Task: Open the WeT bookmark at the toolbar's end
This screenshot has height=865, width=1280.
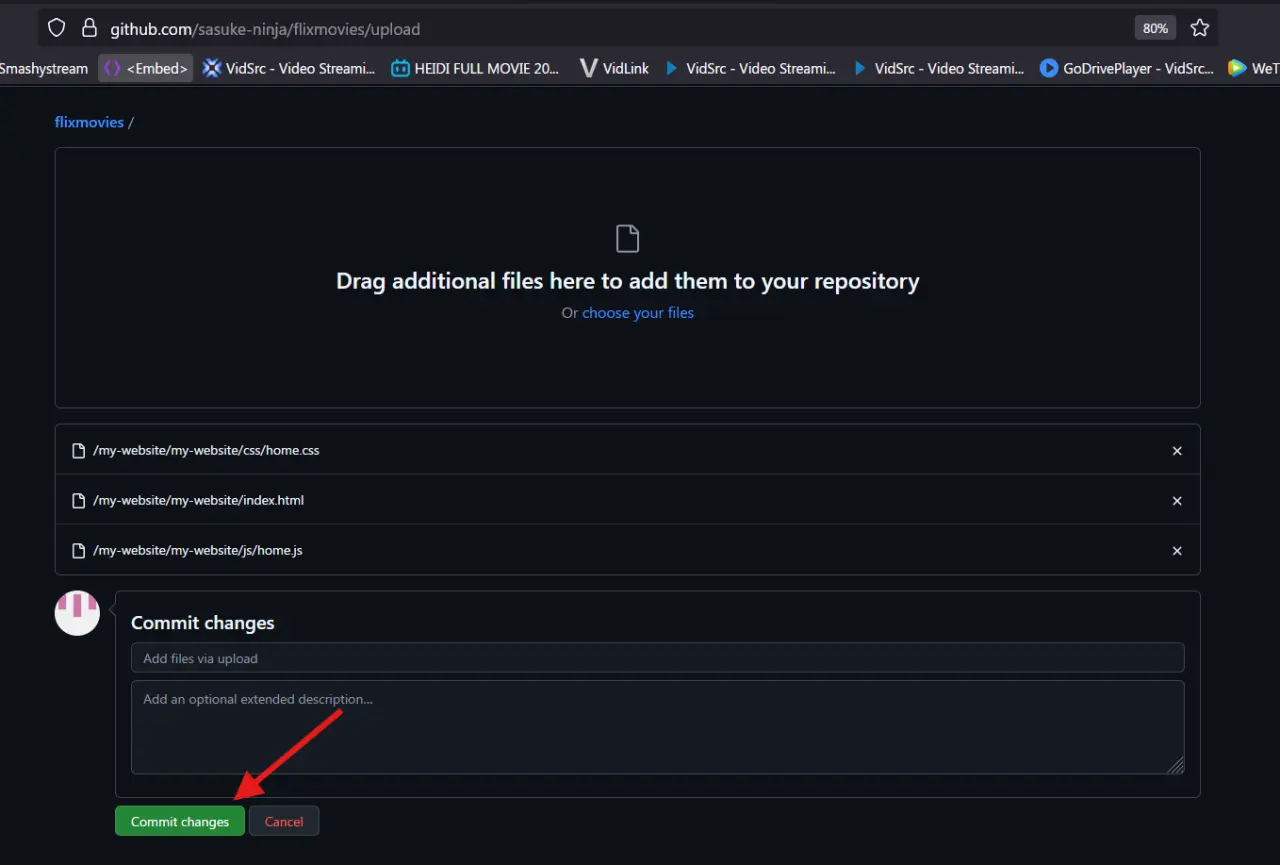Action: [1253, 68]
